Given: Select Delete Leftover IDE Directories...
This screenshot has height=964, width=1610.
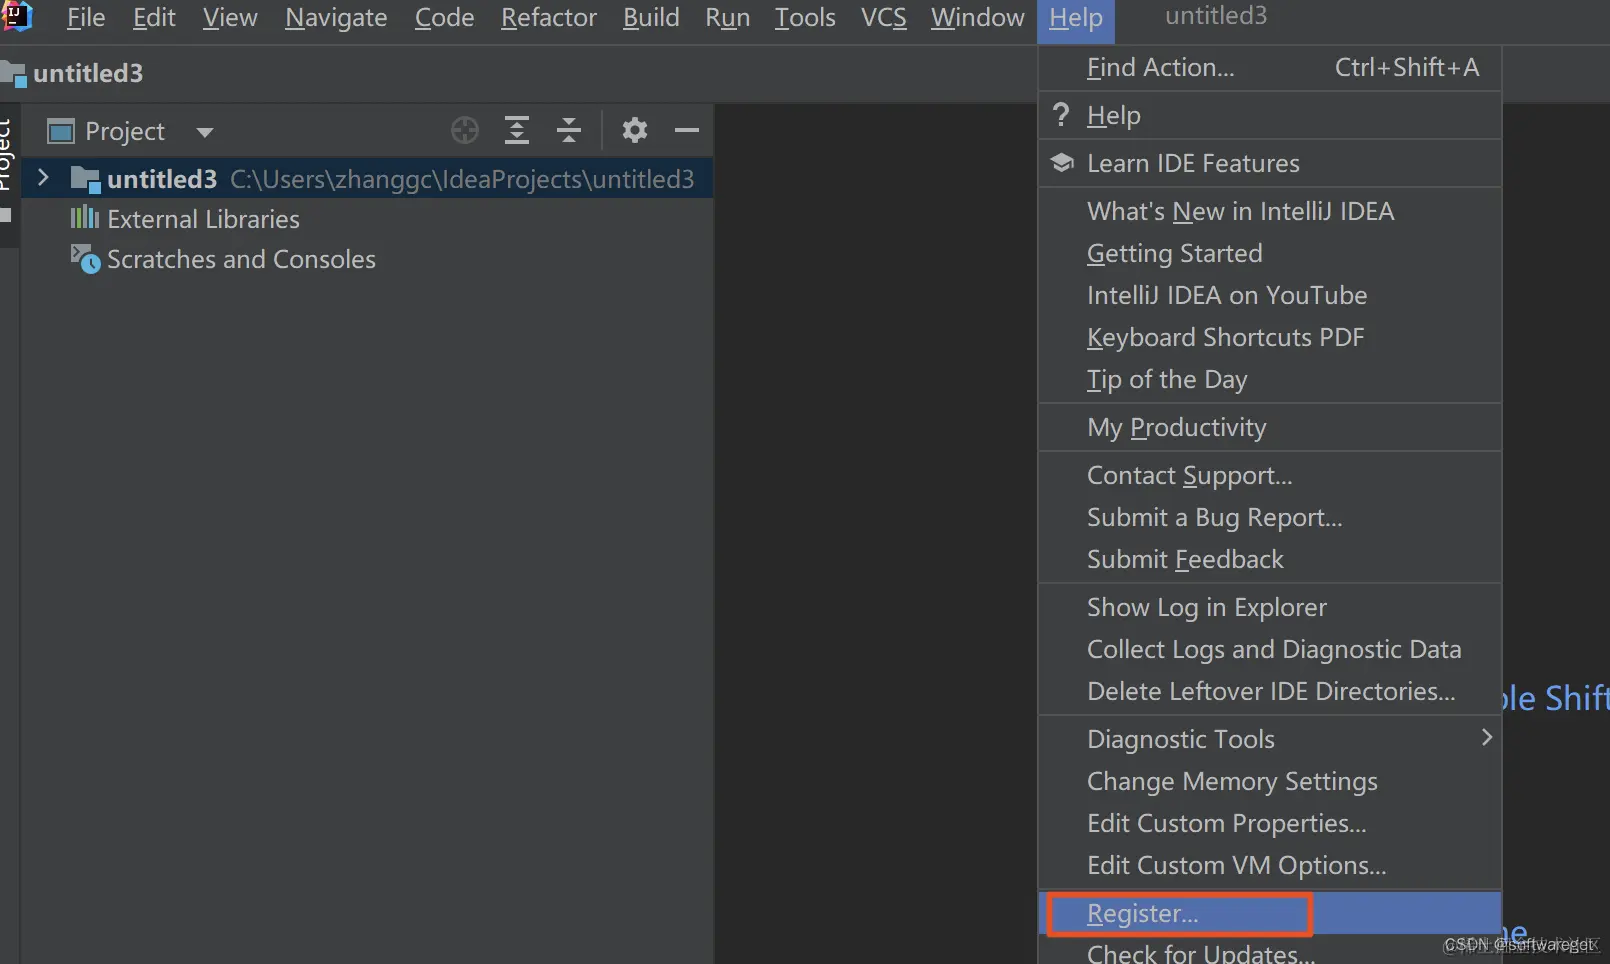Looking at the screenshot, I should point(1270,691).
